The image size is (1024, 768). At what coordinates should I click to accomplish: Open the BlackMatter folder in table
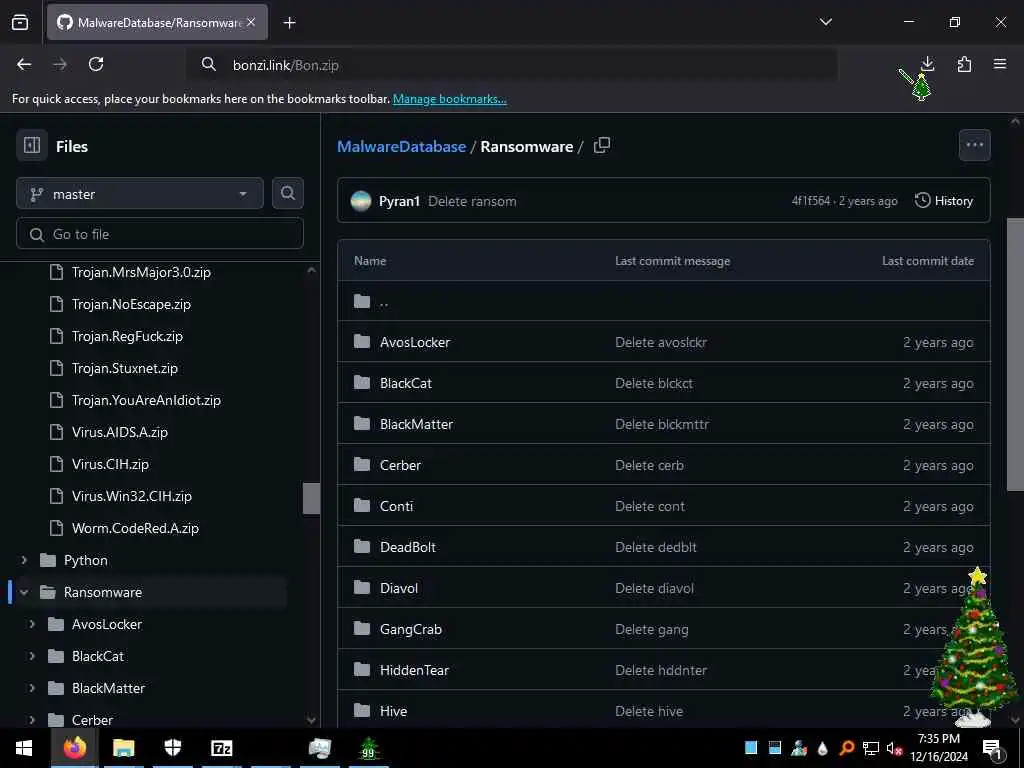(x=416, y=424)
